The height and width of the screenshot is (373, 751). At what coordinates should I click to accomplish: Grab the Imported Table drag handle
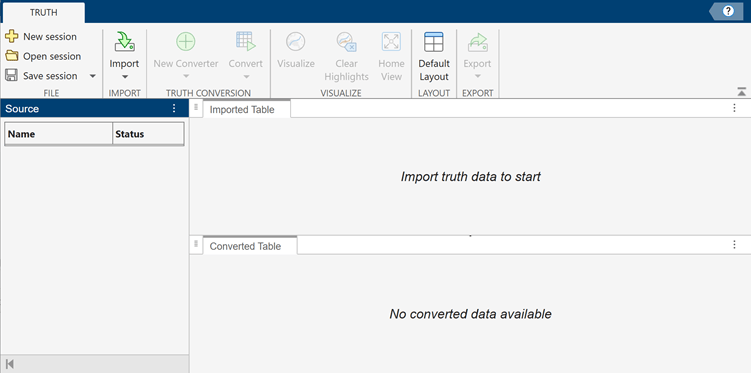[196, 108]
